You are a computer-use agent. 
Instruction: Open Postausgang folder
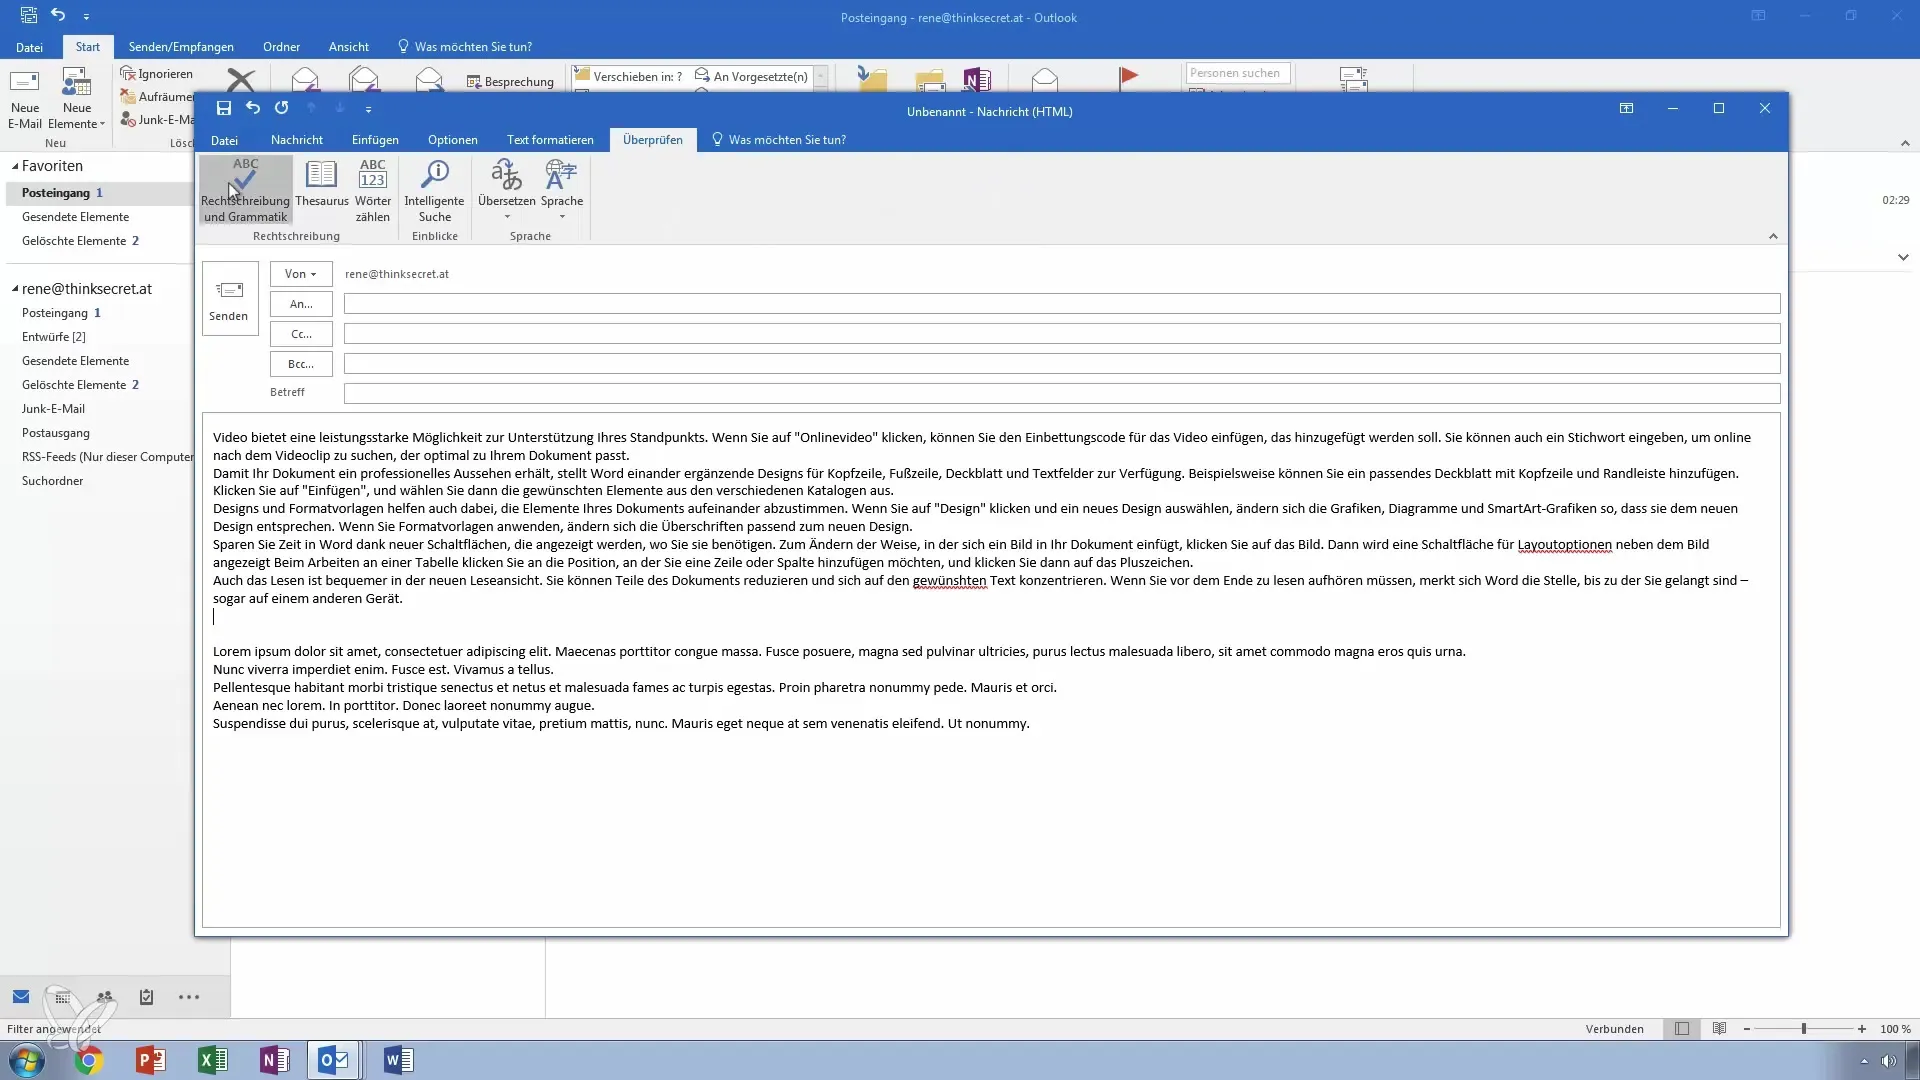point(56,433)
